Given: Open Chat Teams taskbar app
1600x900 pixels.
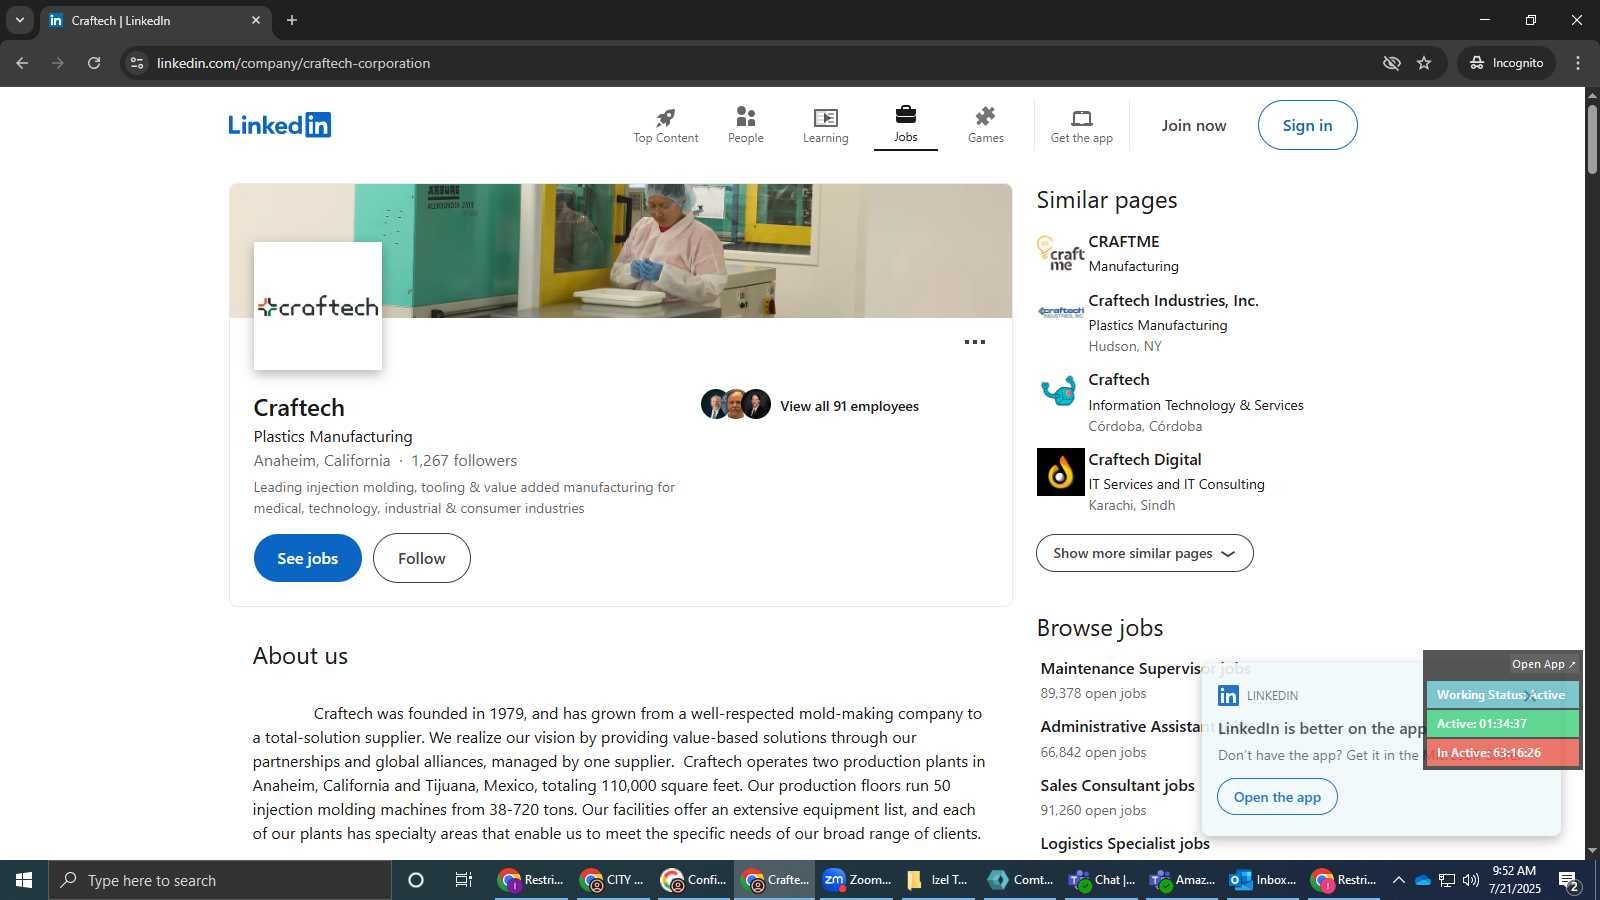Looking at the screenshot, I should click(x=1101, y=880).
